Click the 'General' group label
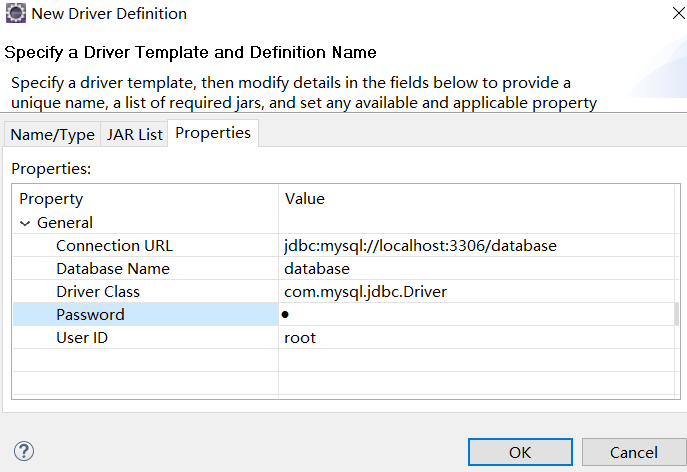The width and height of the screenshot is (687, 472). point(65,223)
